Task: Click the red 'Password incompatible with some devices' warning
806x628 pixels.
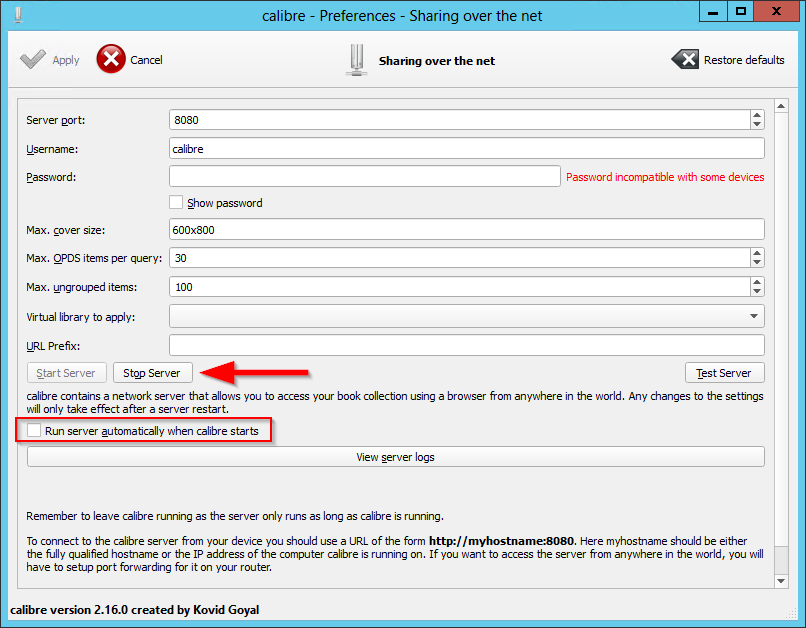Action: [665, 177]
